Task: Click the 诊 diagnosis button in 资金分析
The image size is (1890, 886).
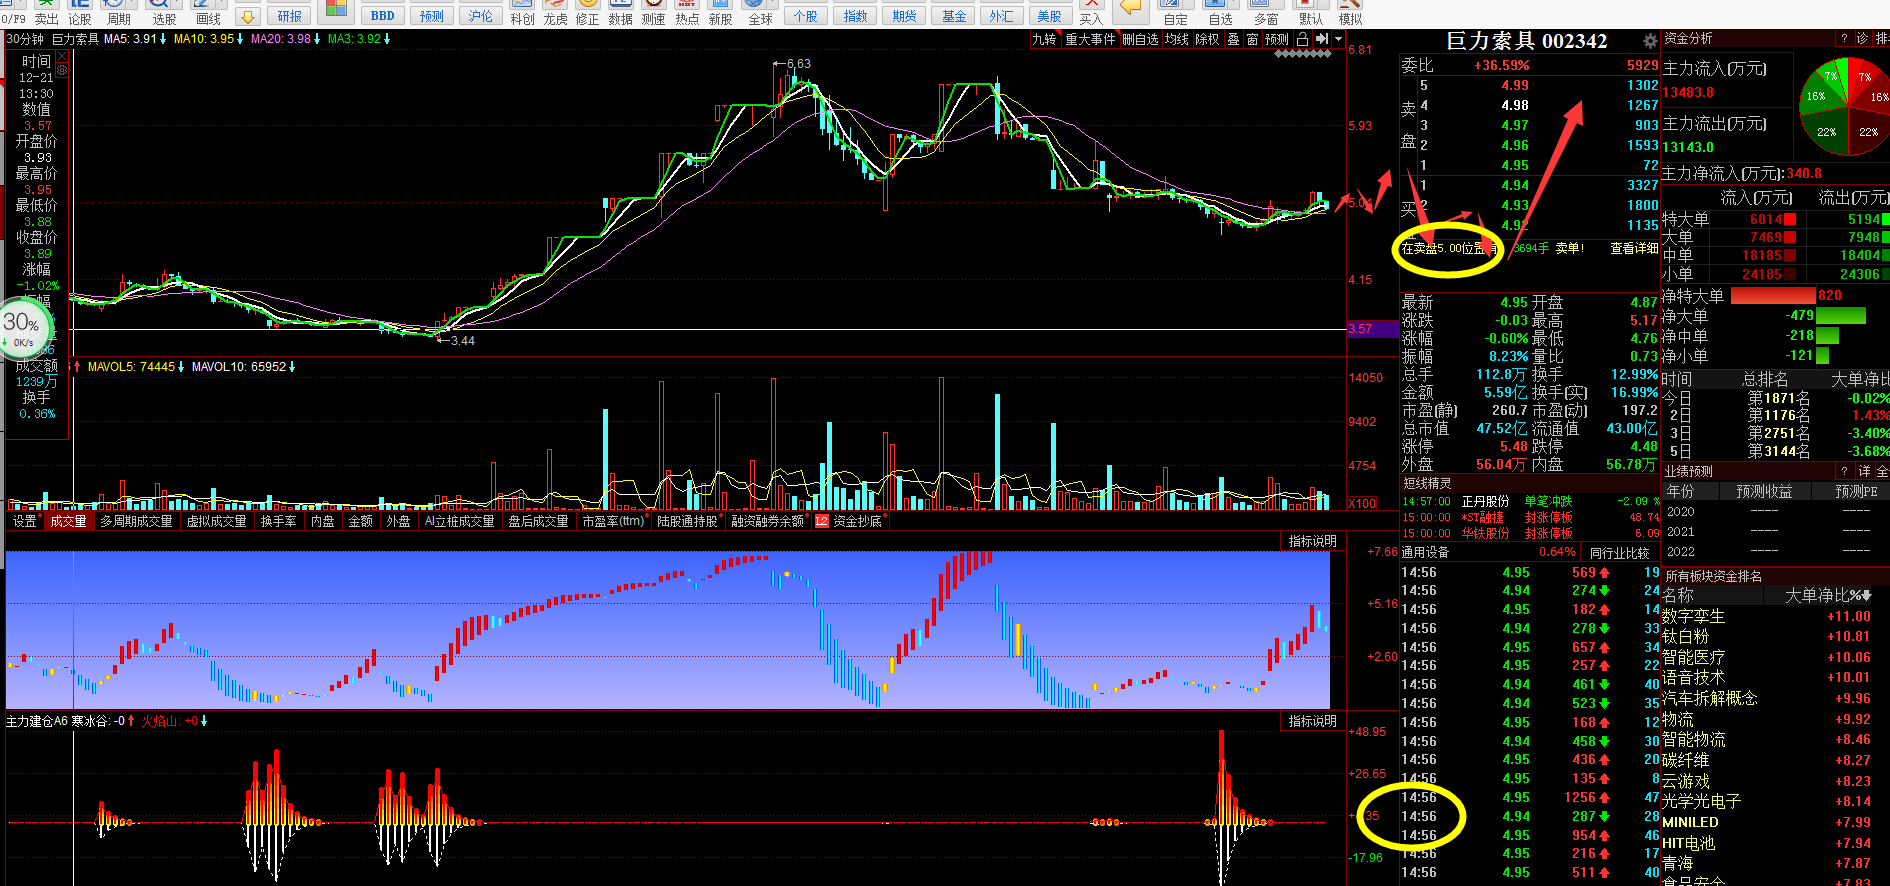Action: coord(1862,38)
